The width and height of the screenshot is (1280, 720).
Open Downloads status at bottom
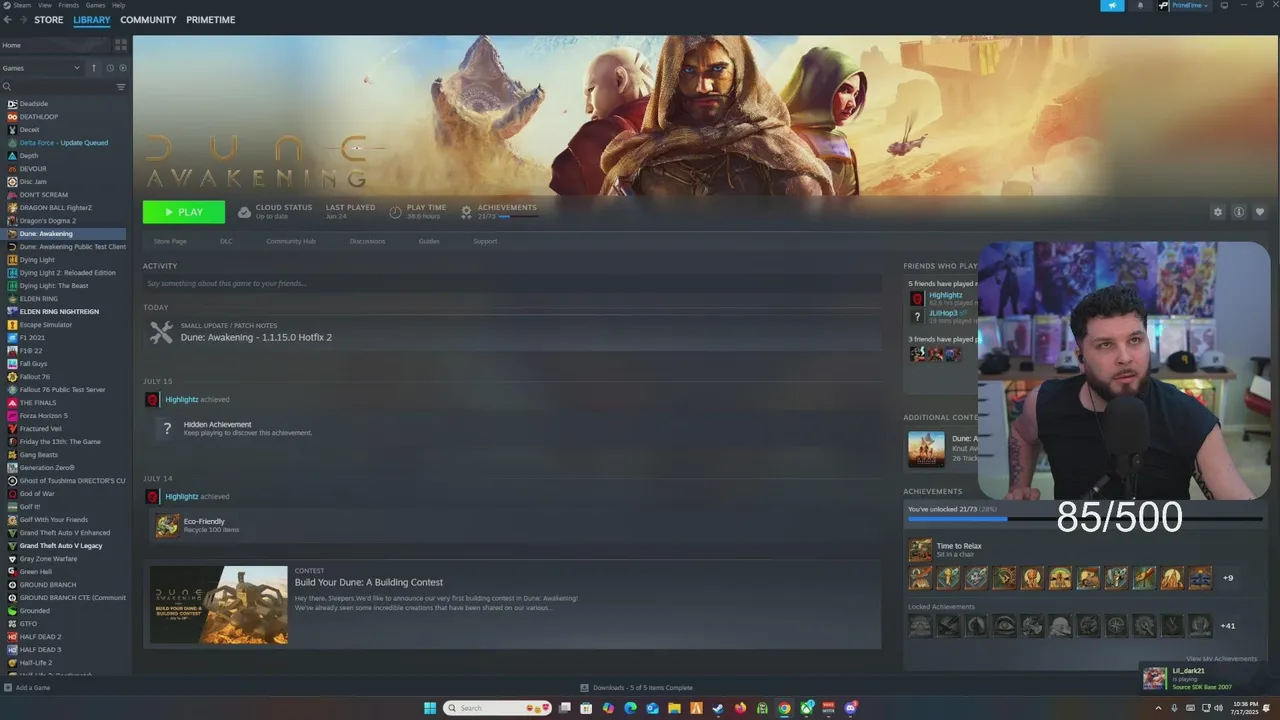637,688
